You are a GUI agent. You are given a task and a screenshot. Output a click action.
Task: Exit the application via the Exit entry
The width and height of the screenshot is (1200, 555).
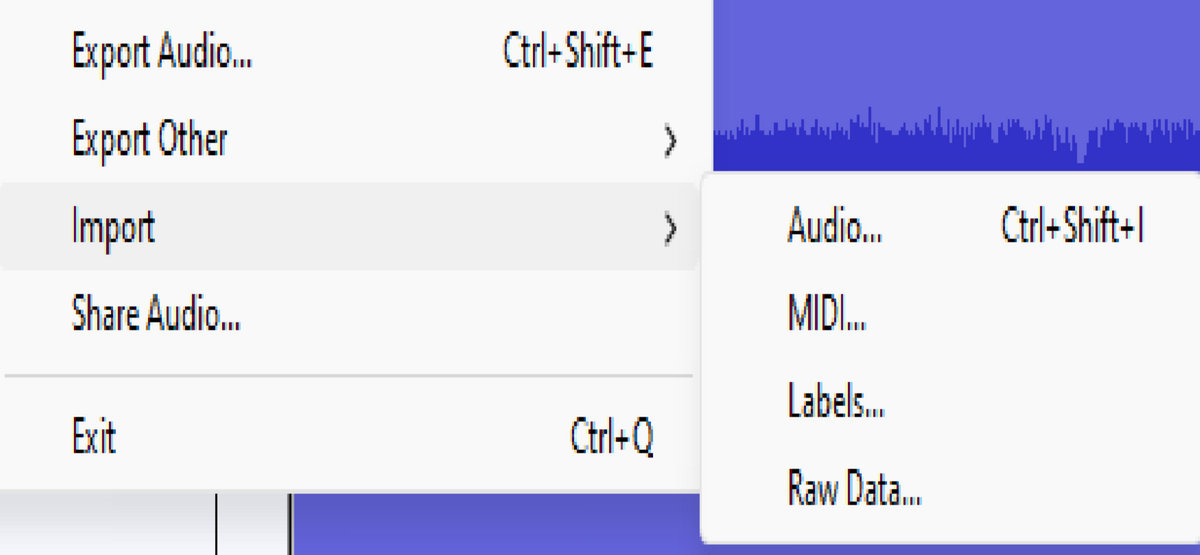pyautogui.click(x=94, y=437)
